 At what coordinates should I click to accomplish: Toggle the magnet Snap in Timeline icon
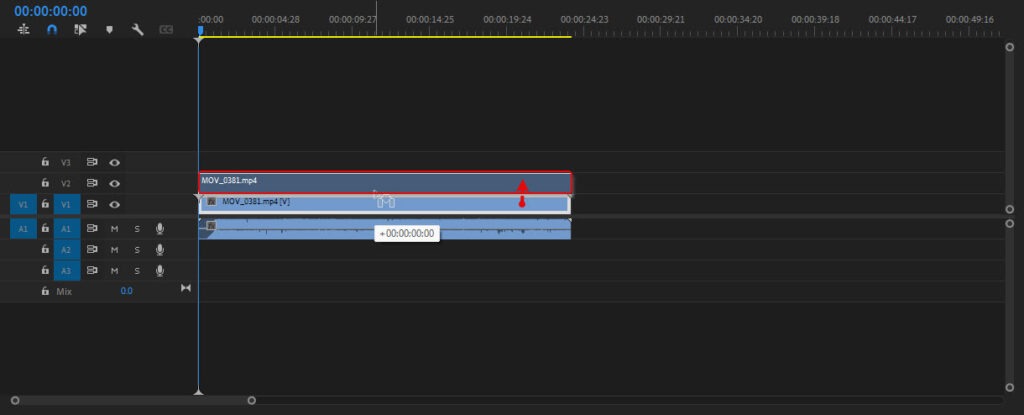coord(52,29)
